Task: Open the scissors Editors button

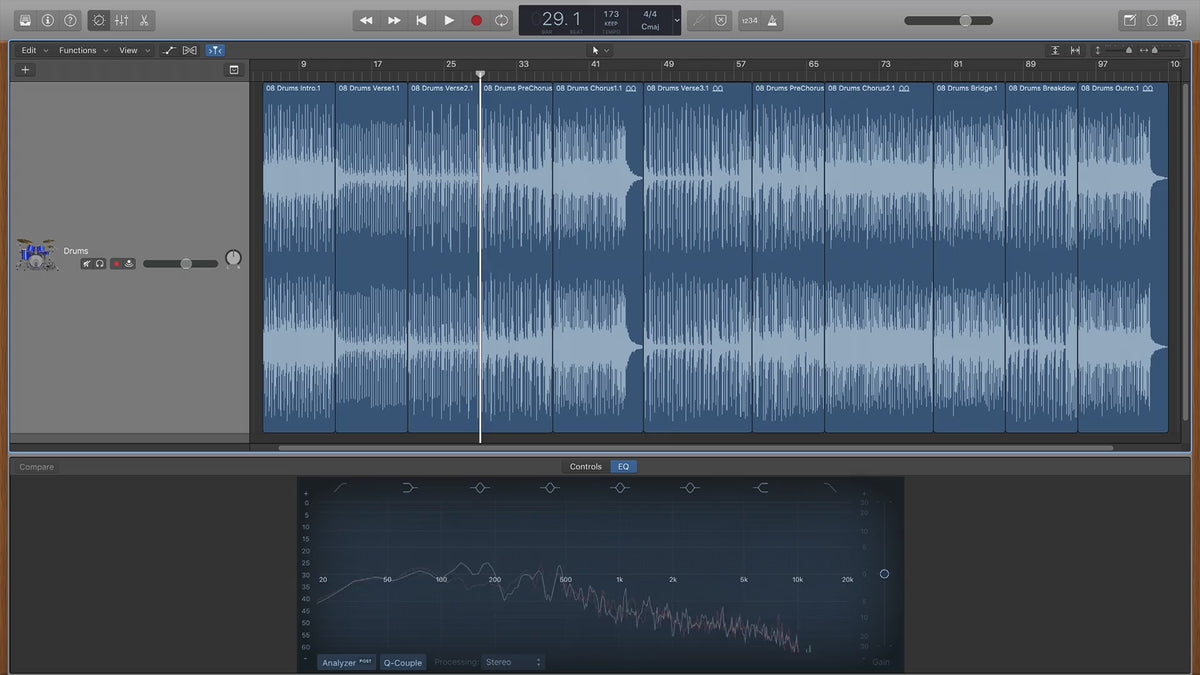Action: [144, 20]
